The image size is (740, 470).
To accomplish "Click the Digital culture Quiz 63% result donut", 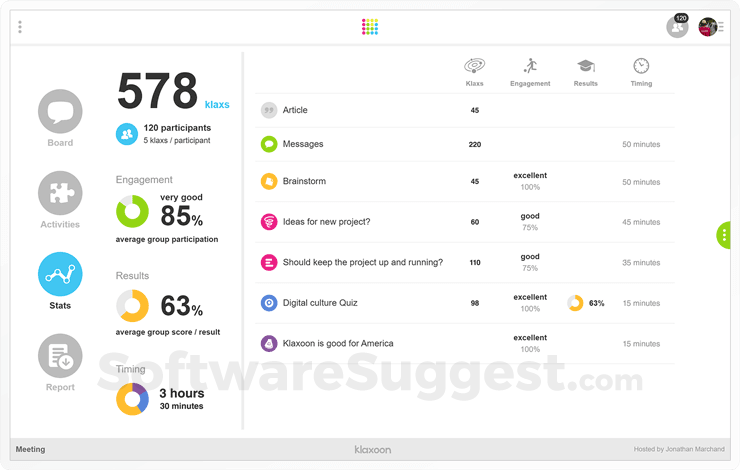I will [576, 303].
